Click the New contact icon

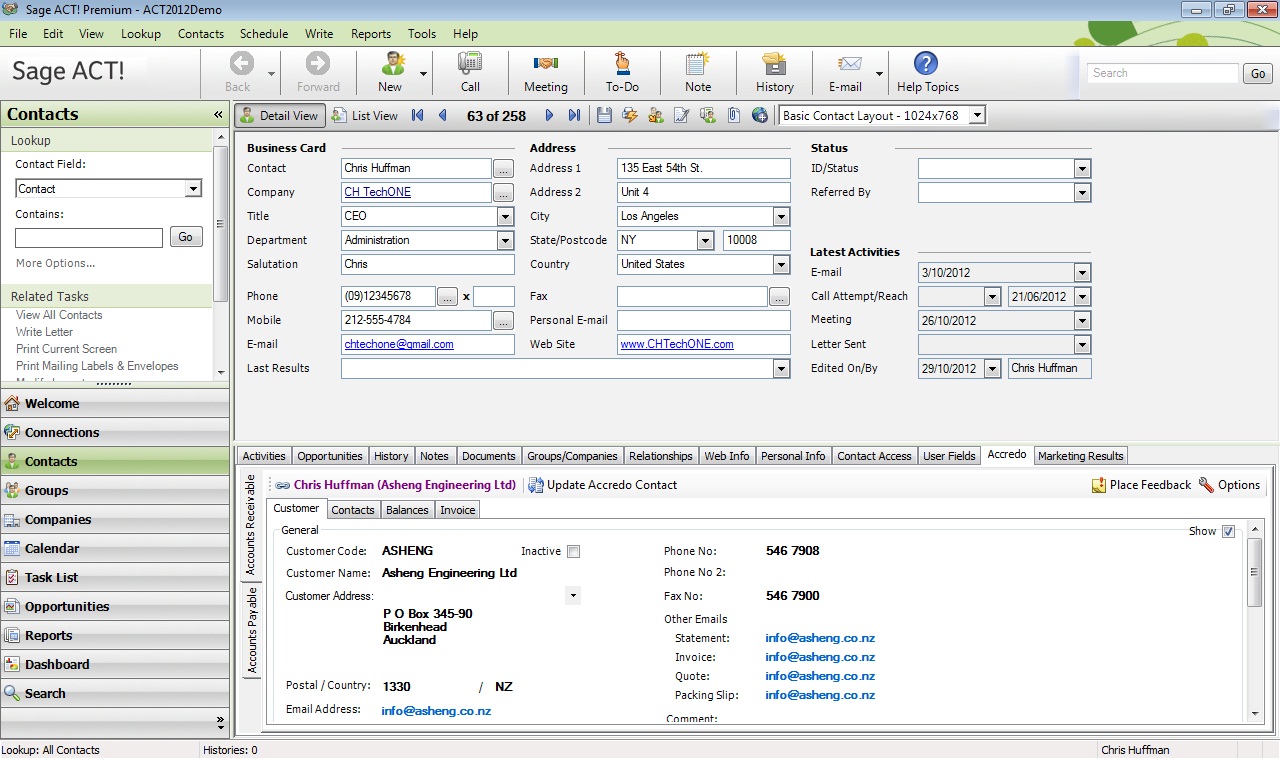click(392, 64)
